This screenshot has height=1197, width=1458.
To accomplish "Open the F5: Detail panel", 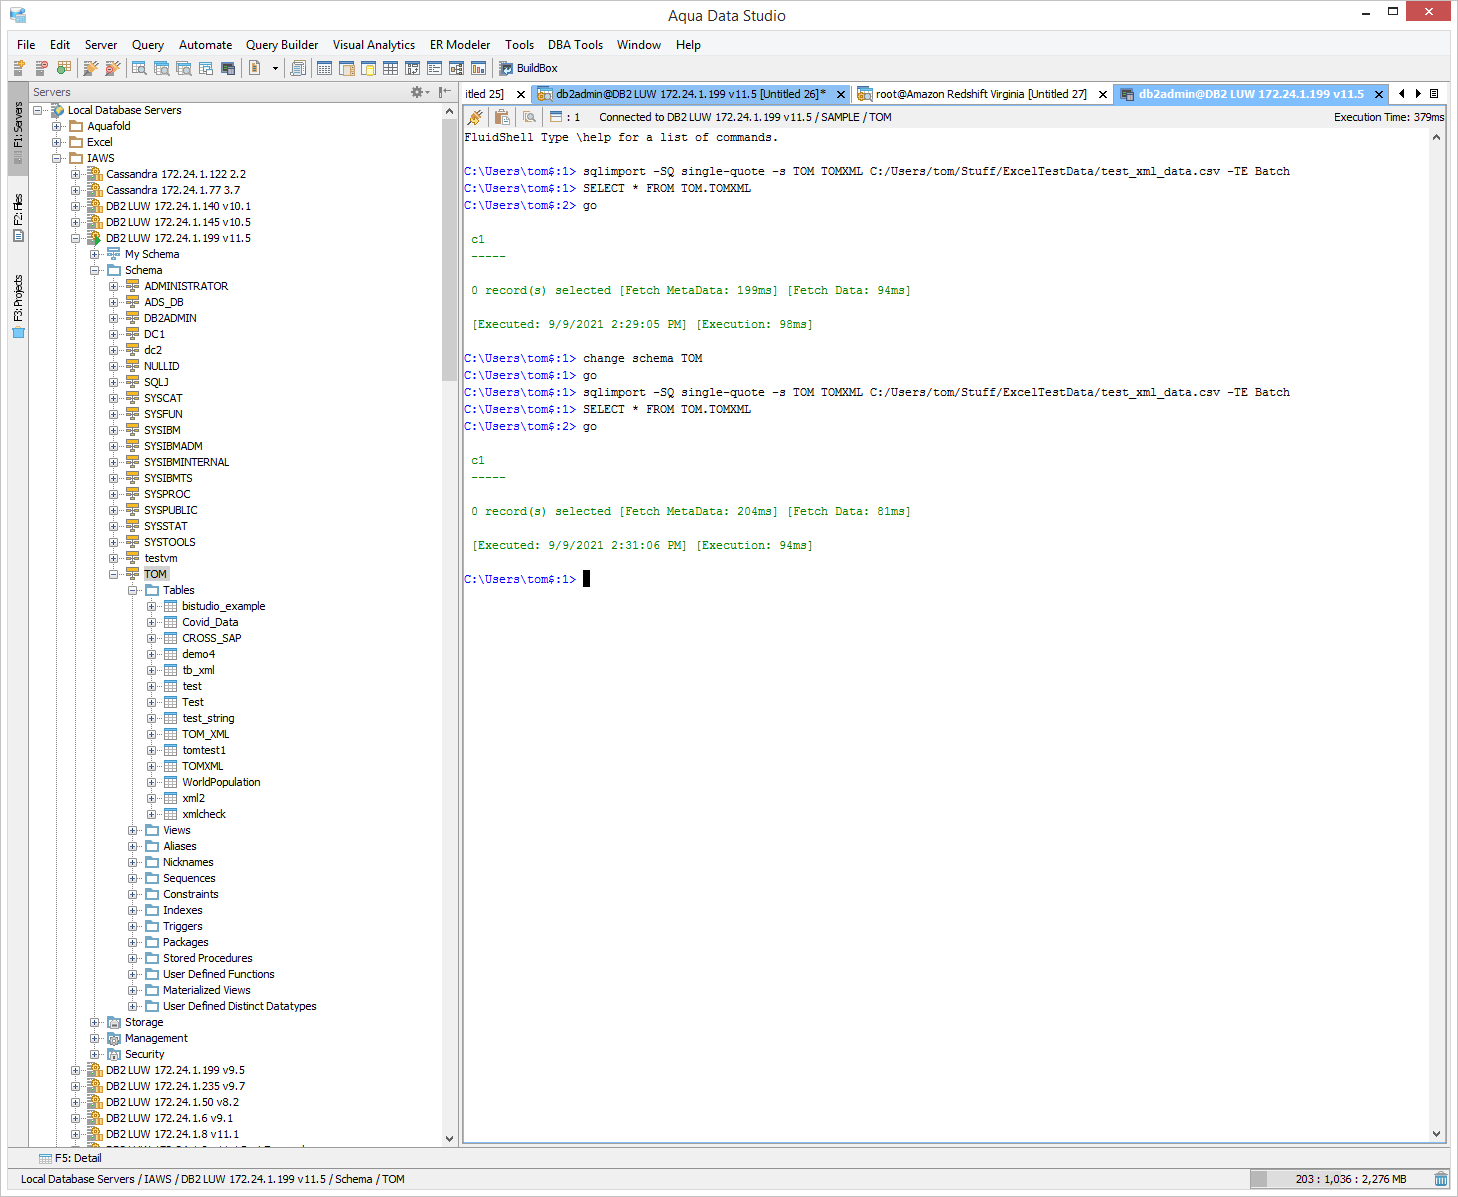I will pyautogui.click(x=70, y=1158).
